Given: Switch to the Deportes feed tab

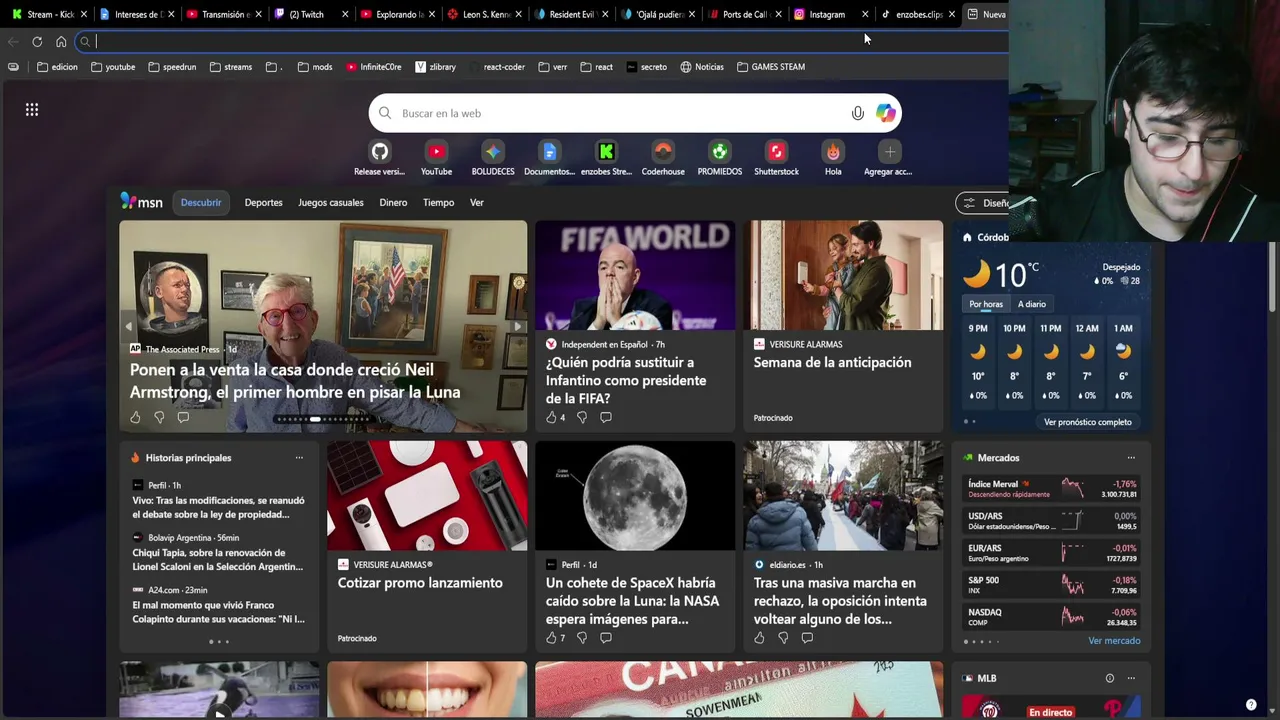Looking at the screenshot, I should click(x=264, y=203).
